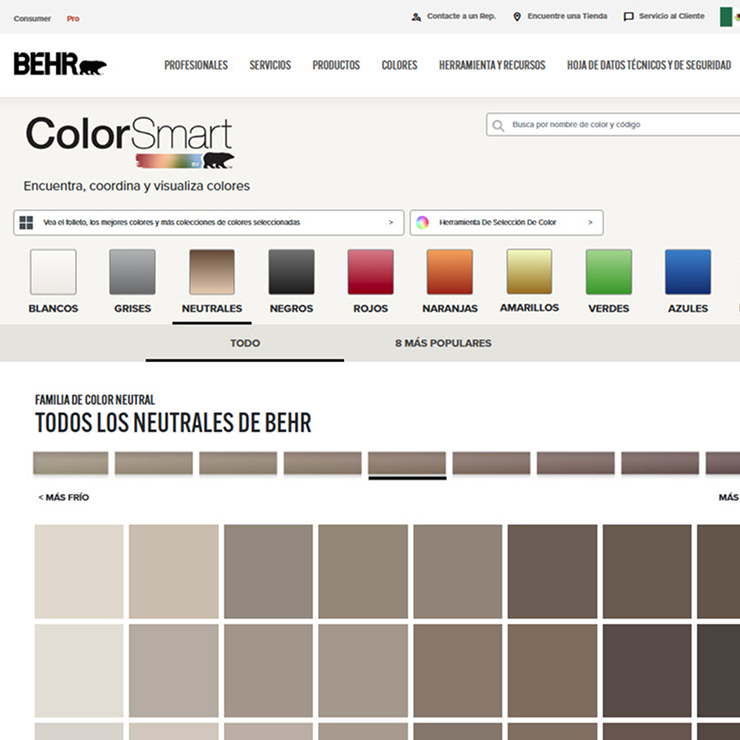Pick the second swatch in the second row
740x740 pixels.
(174, 671)
